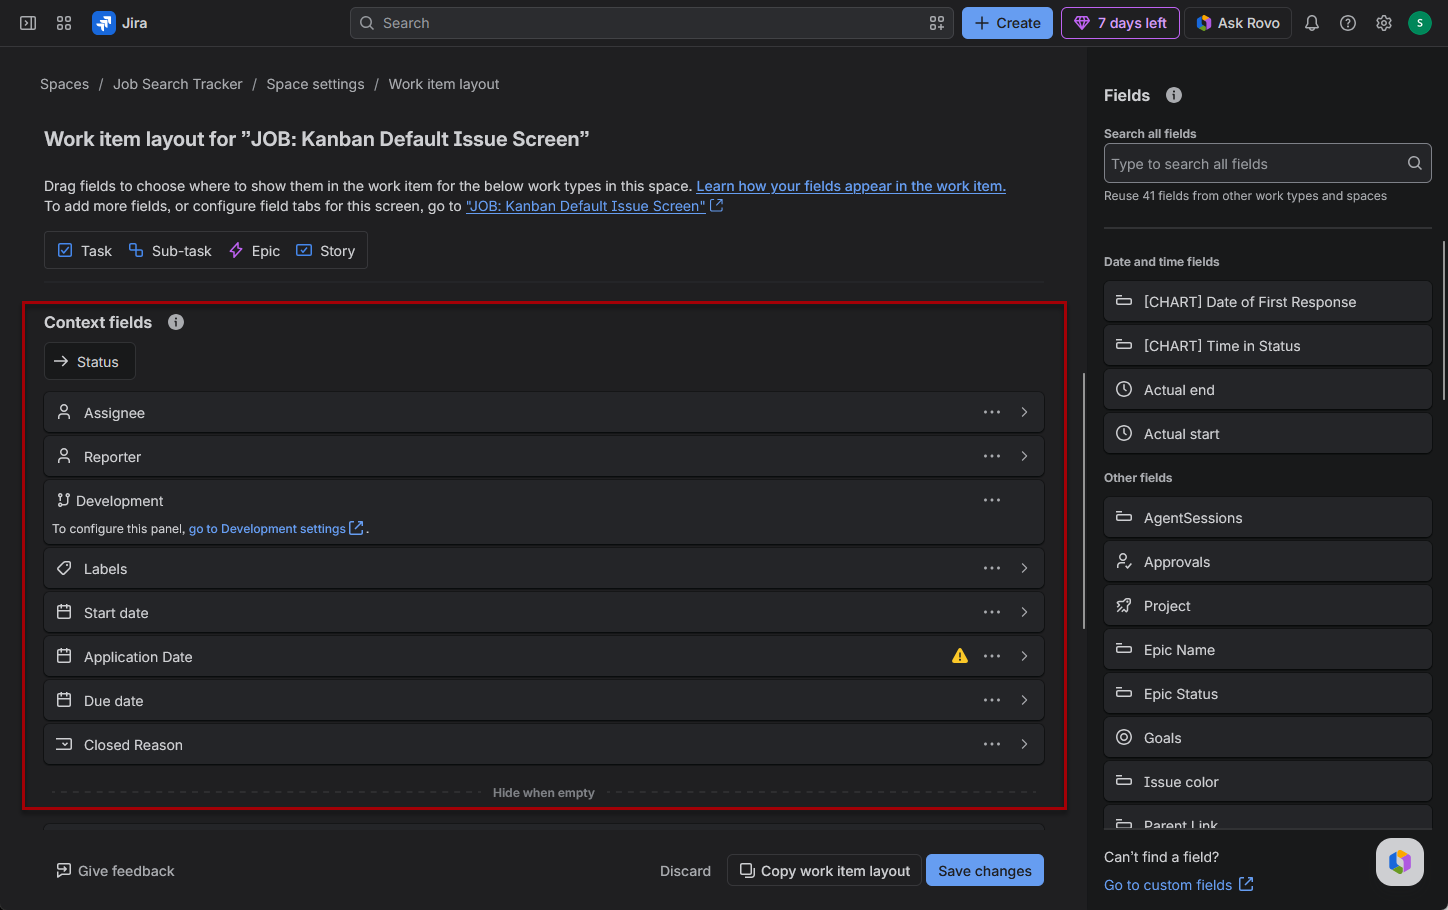1448x910 pixels.
Task: Click the search bar options icon
Action: (x=937, y=23)
